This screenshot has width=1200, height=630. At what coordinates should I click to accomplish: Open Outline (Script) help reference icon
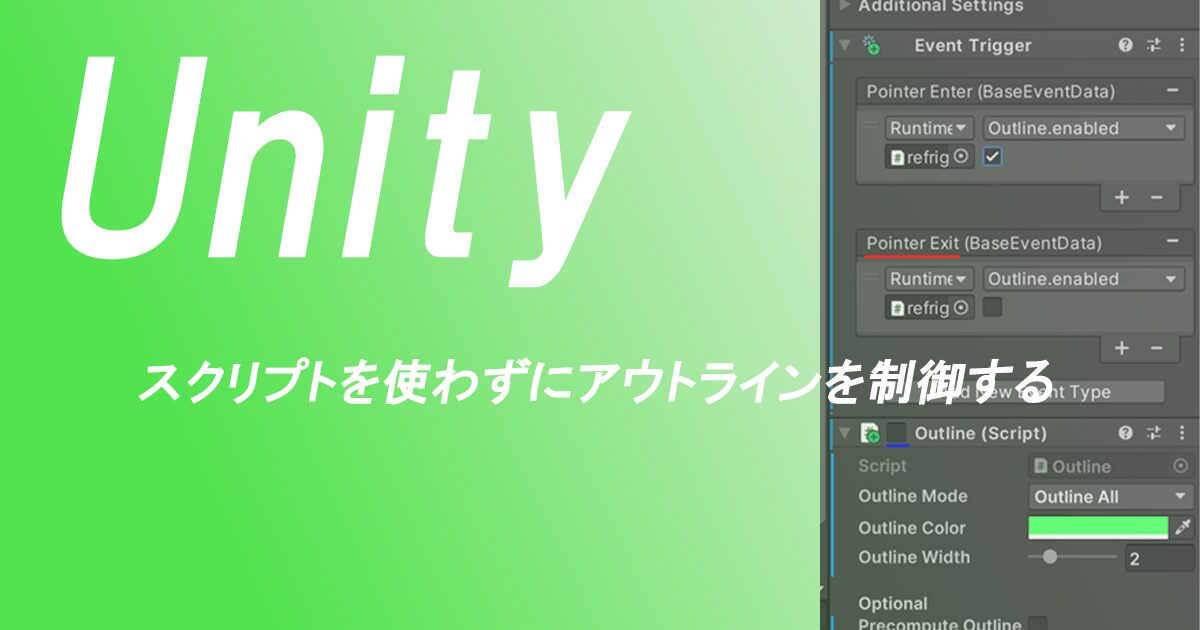coord(1126,433)
